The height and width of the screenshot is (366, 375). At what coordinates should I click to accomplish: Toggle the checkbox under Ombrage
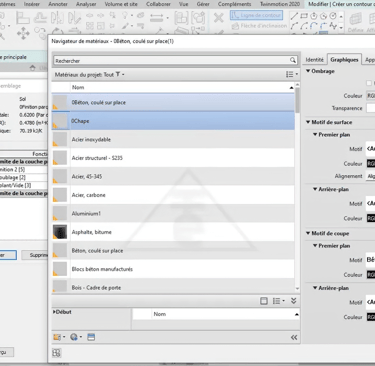tap(369, 83)
